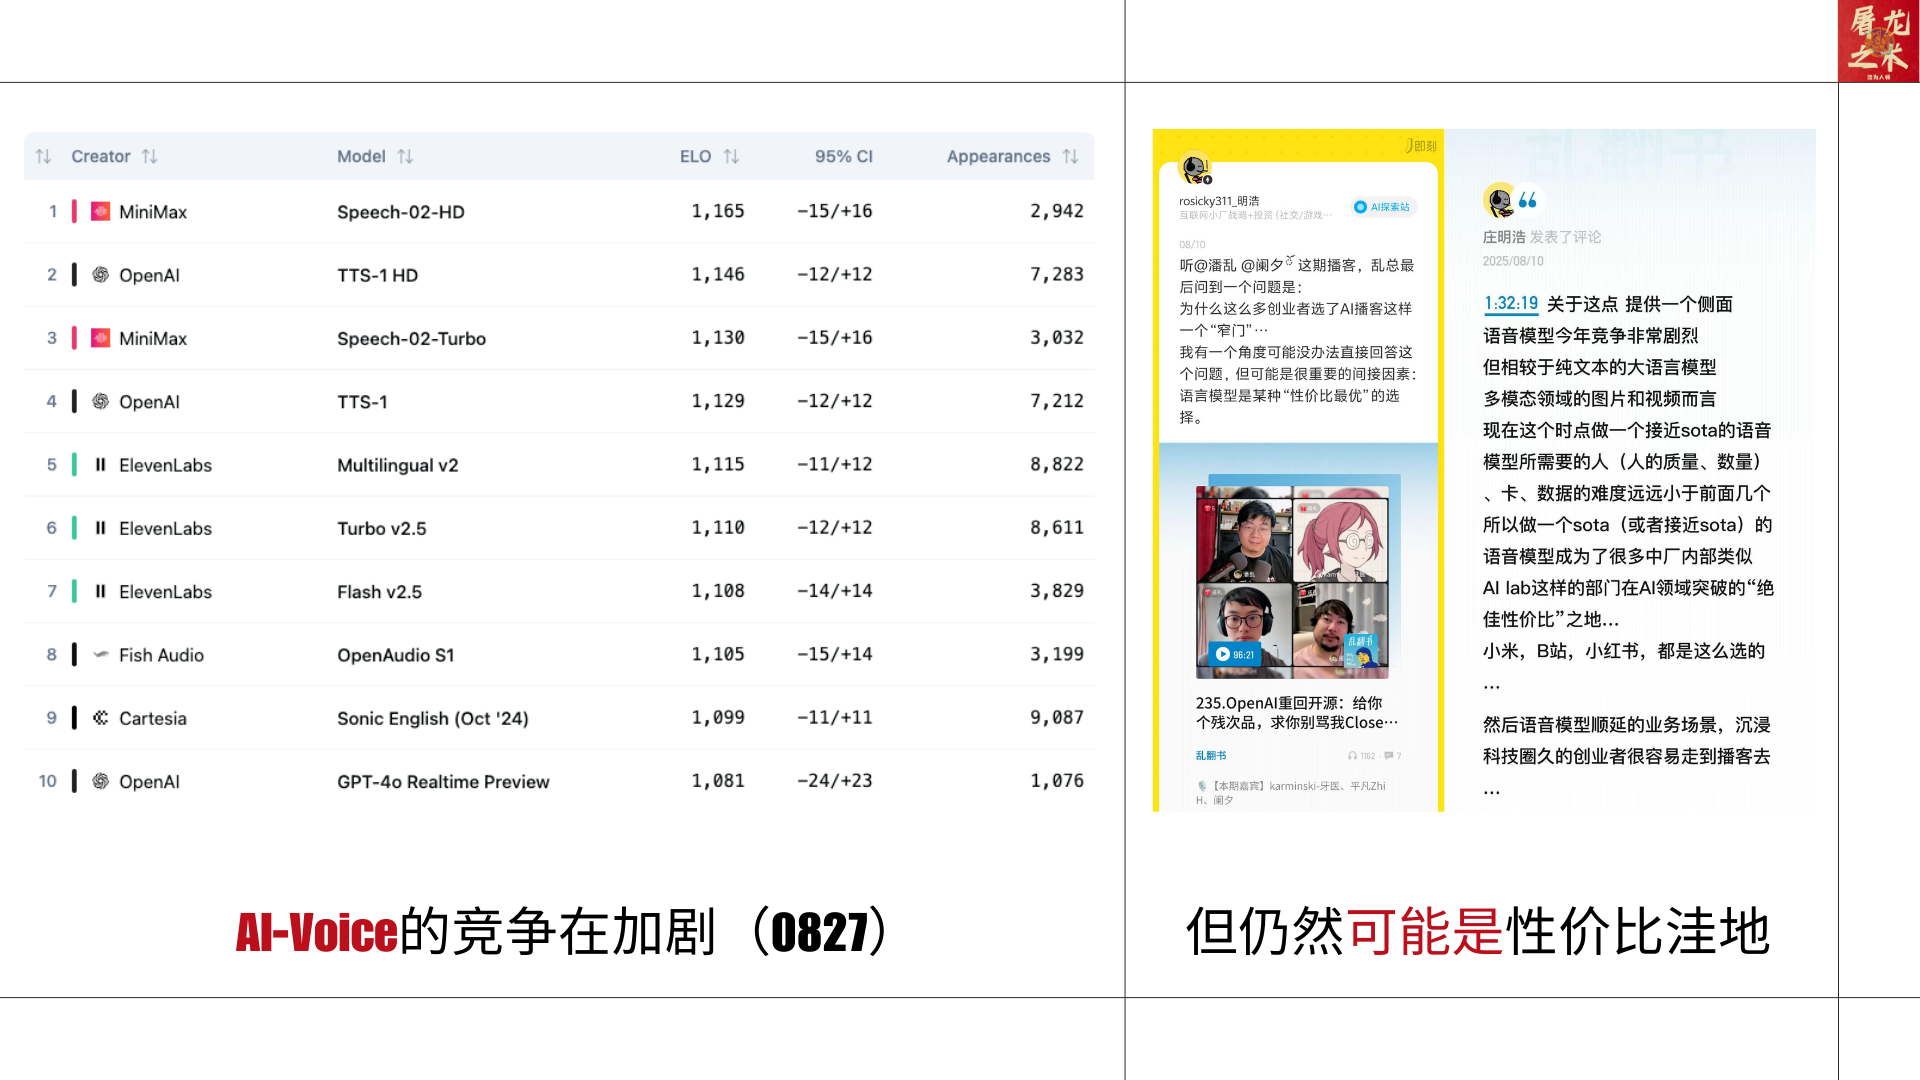Select the Speech-02-Turbo model cell
This screenshot has height=1080, width=1920.
coord(411,339)
